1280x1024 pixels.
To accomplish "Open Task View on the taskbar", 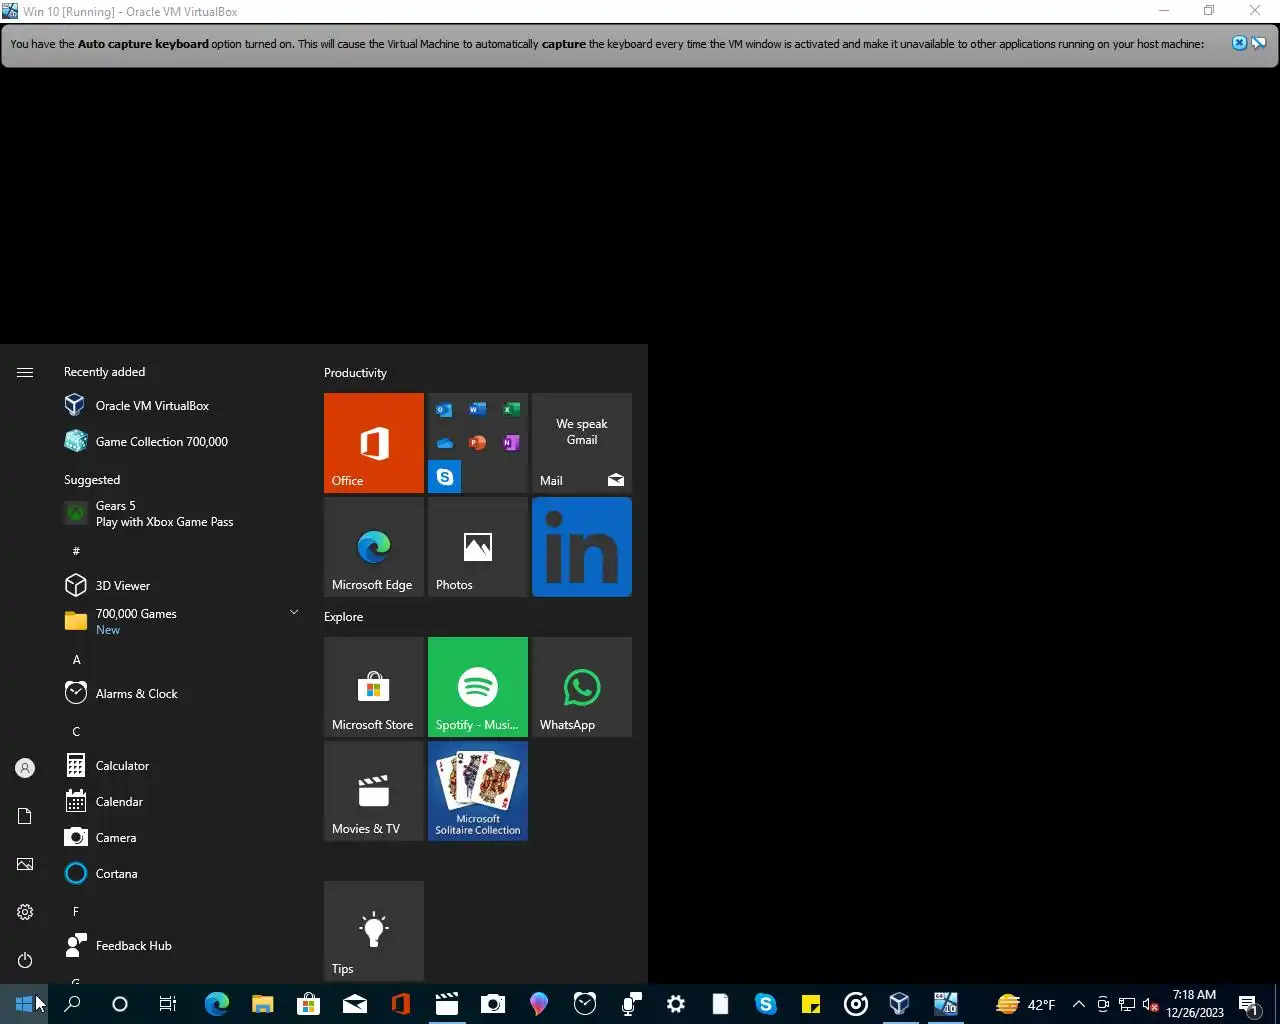I will (168, 1004).
